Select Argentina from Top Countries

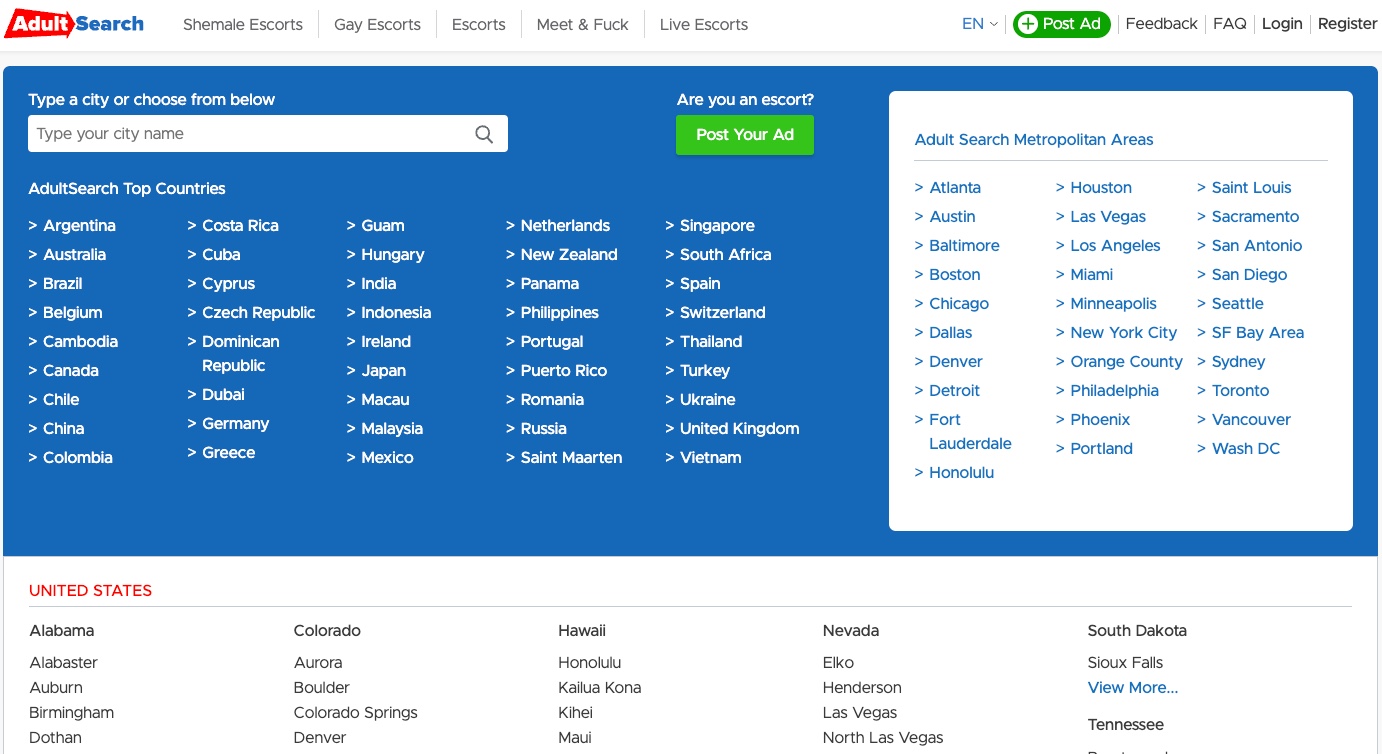pos(79,226)
